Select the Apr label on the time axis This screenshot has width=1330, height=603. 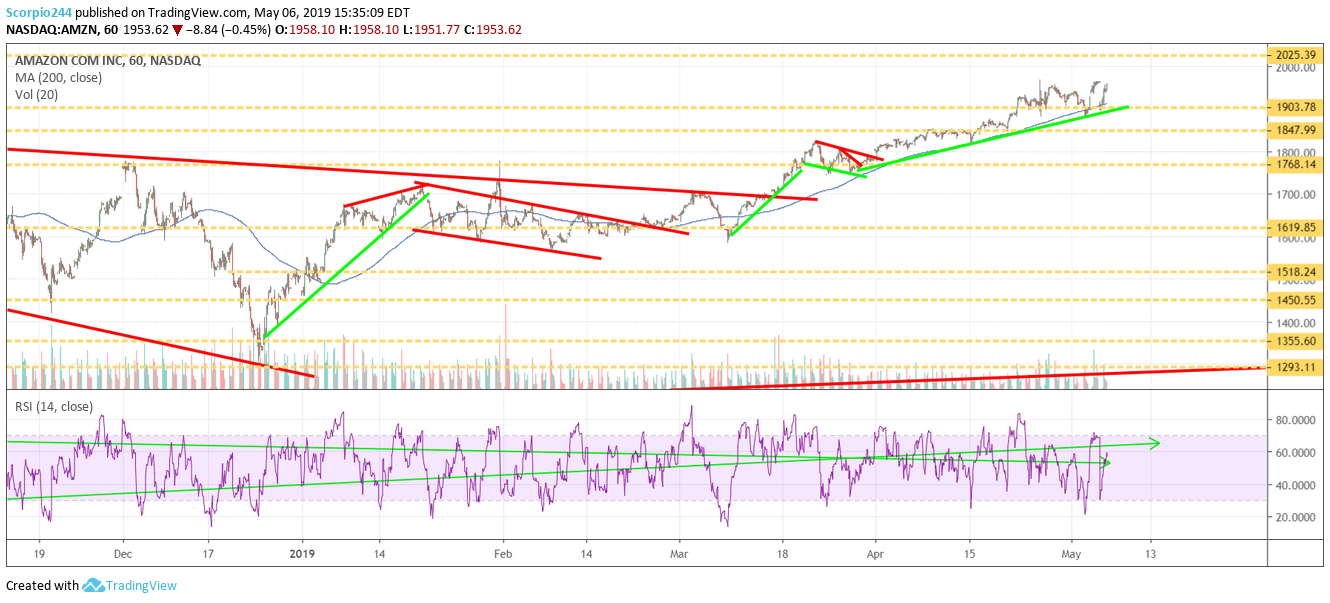[876, 552]
